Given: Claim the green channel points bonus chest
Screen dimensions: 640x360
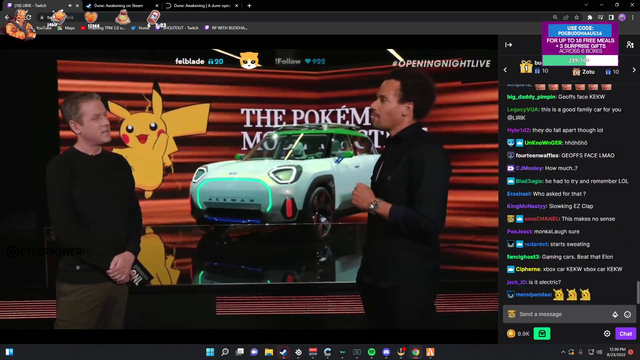Looking at the screenshot, I should click(x=542, y=333).
